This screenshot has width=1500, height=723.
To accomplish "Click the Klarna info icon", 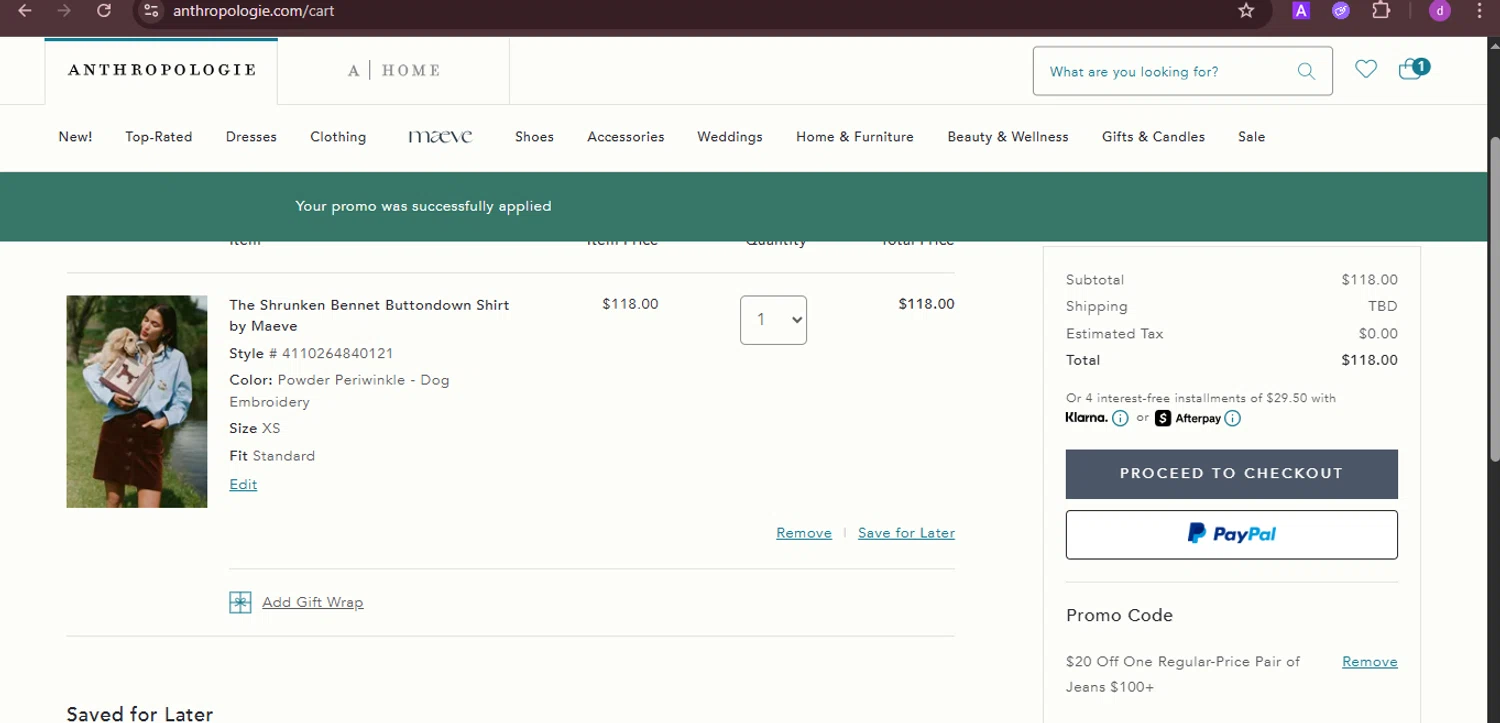I will pos(1120,419).
